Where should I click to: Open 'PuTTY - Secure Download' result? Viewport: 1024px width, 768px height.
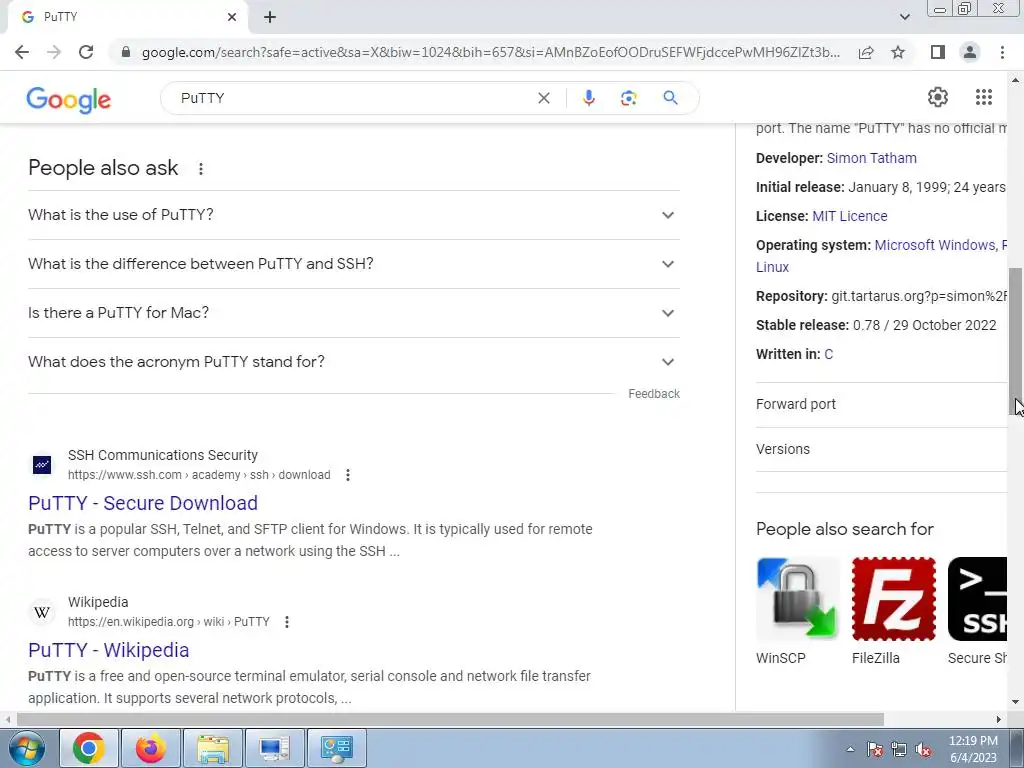tap(143, 503)
